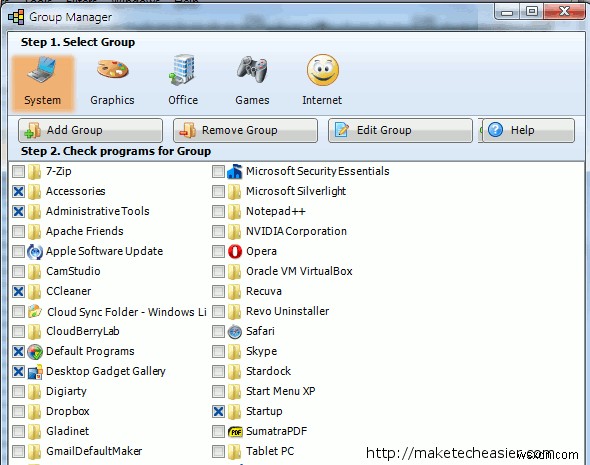This screenshot has width=590, height=465.
Task: Uncheck the CCleaner checkbox
Action: click(x=18, y=292)
